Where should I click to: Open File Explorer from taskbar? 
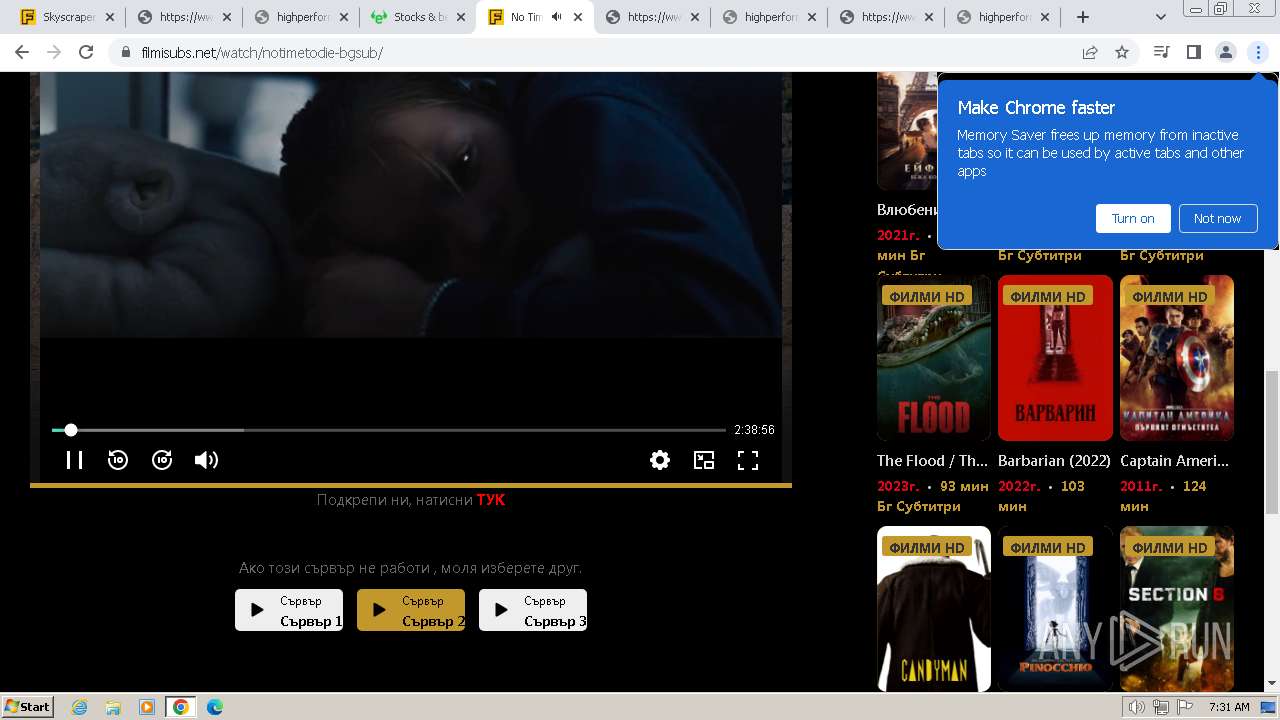(x=113, y=707)
